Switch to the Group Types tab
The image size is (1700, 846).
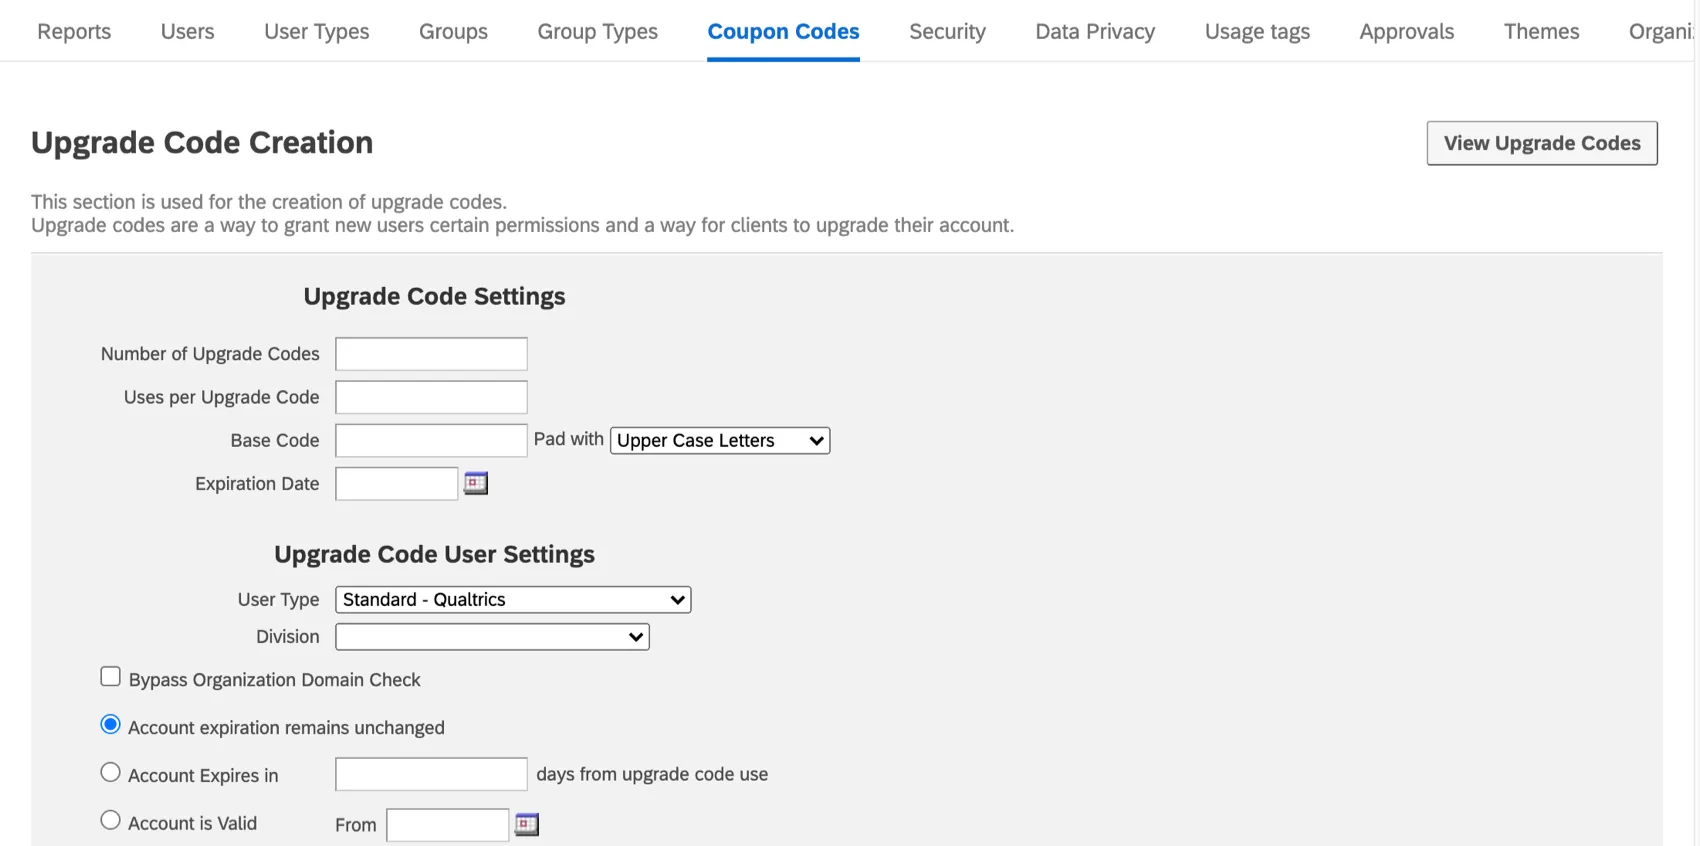point(597,32)
